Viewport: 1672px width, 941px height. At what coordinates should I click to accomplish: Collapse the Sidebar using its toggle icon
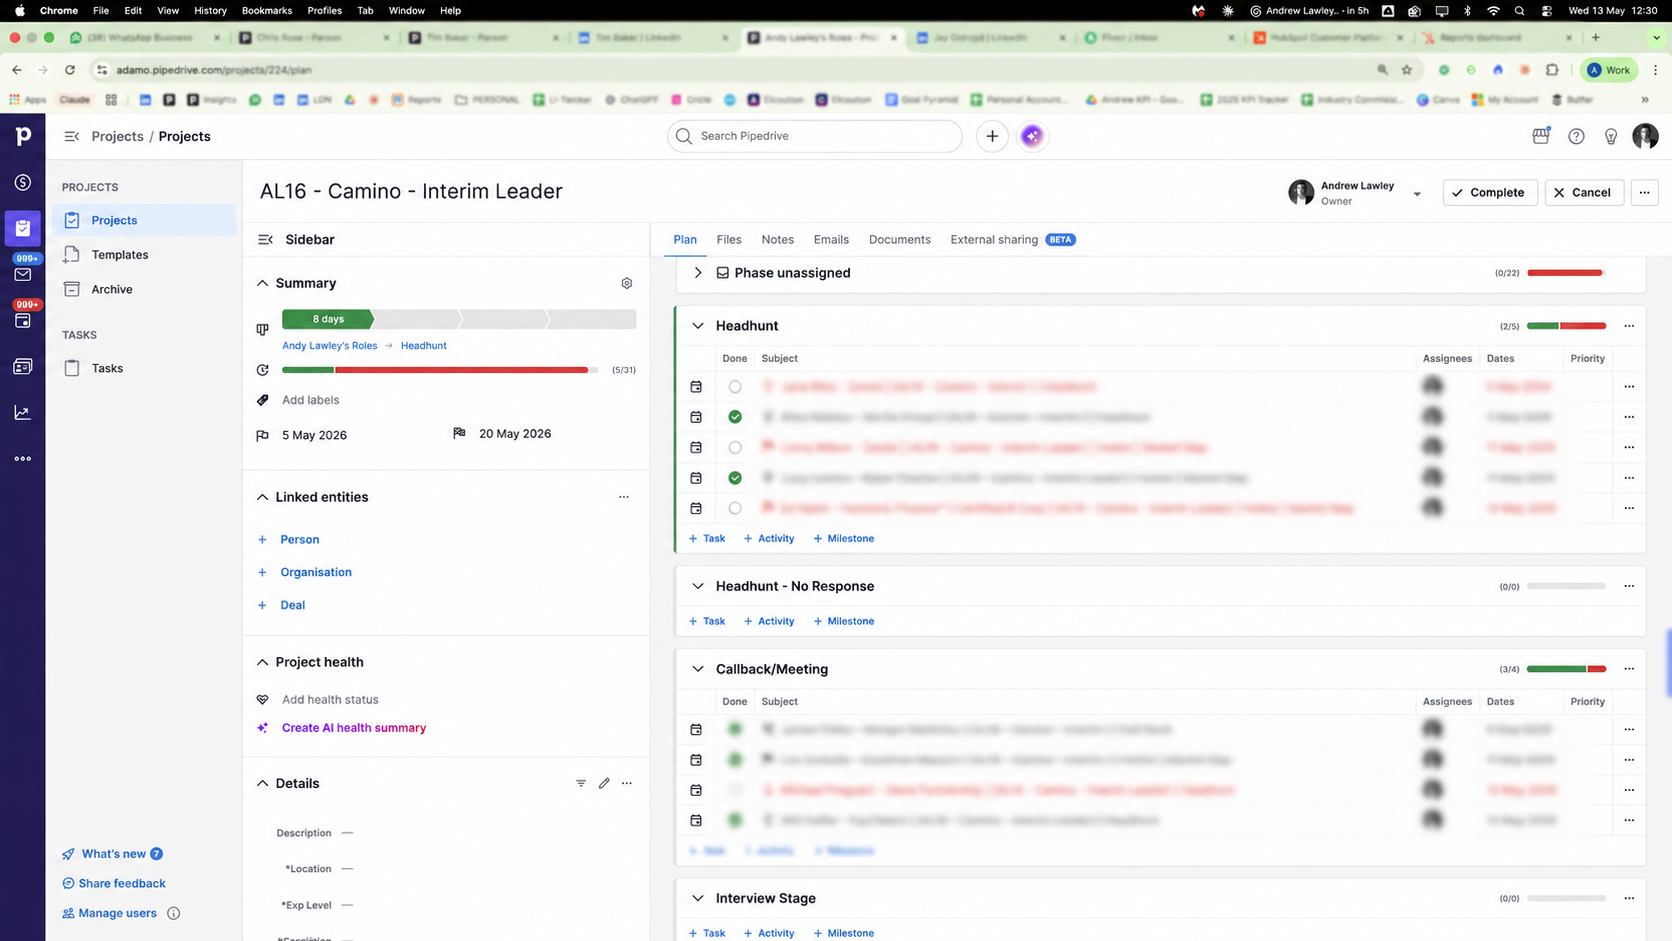[x=265, y=240]
